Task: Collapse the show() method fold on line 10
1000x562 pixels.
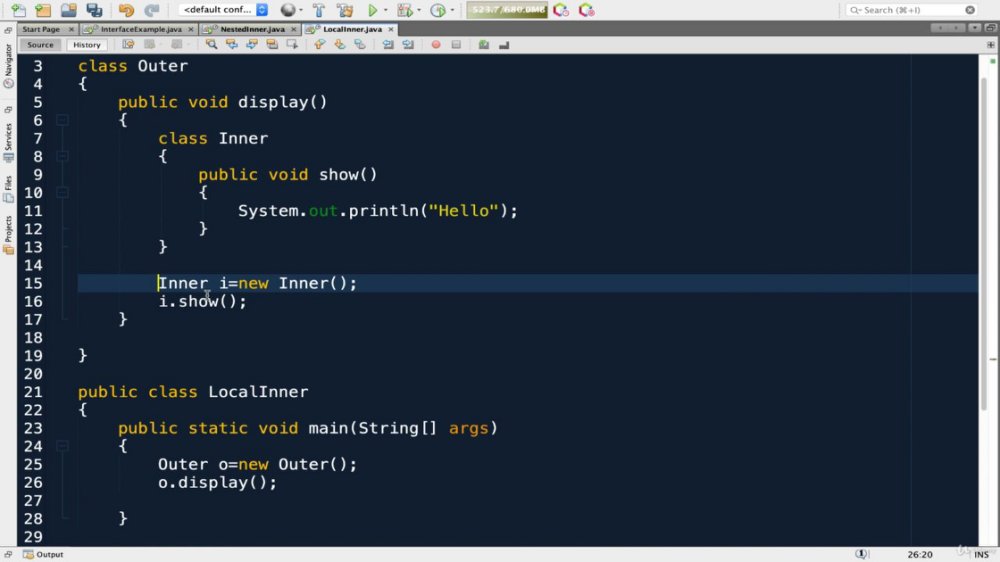Action: coord(62,193)
